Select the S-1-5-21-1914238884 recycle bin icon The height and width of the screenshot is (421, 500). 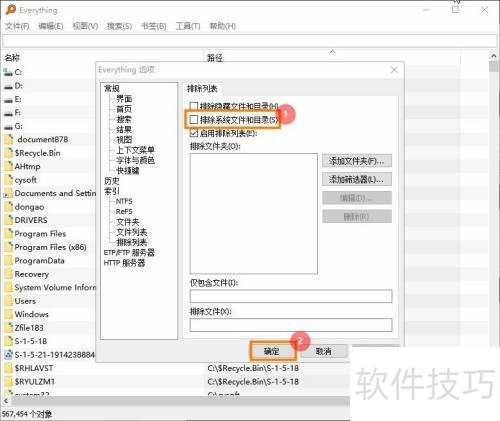8,355
